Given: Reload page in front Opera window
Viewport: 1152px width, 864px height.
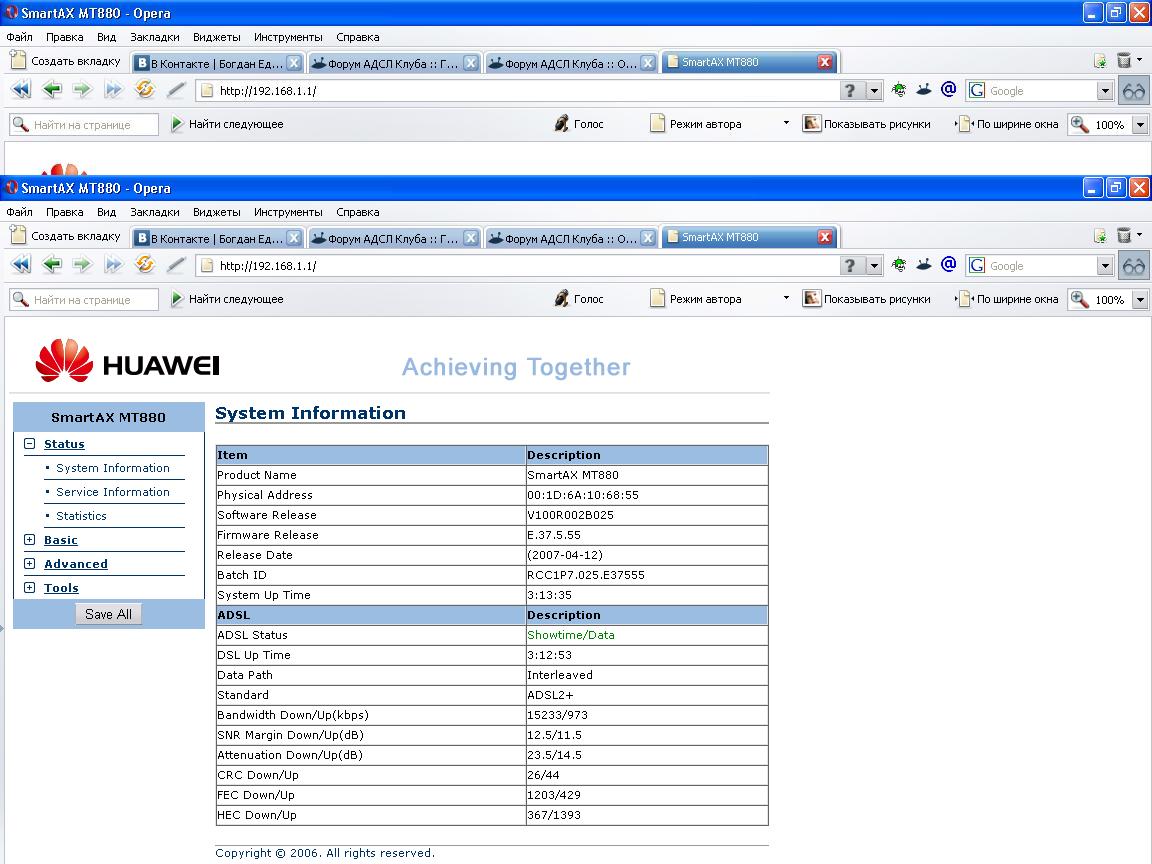Looking at the screenshot, I should tap(145, 264).
